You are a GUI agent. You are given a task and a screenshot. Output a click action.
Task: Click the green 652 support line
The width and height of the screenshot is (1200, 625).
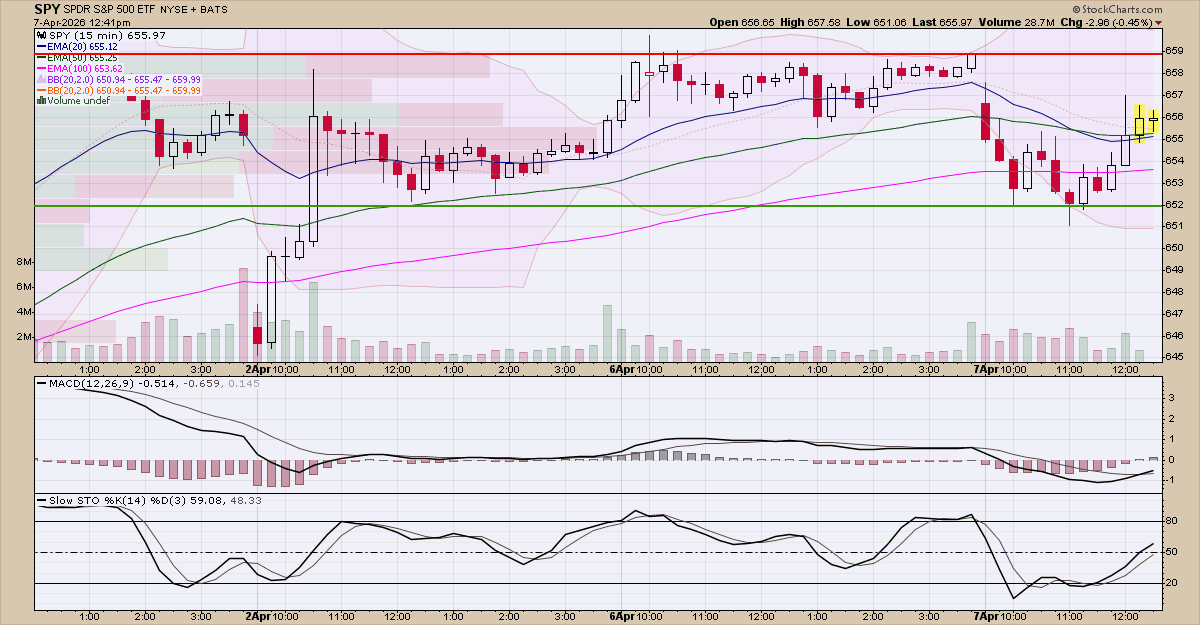tap(598, 206)
